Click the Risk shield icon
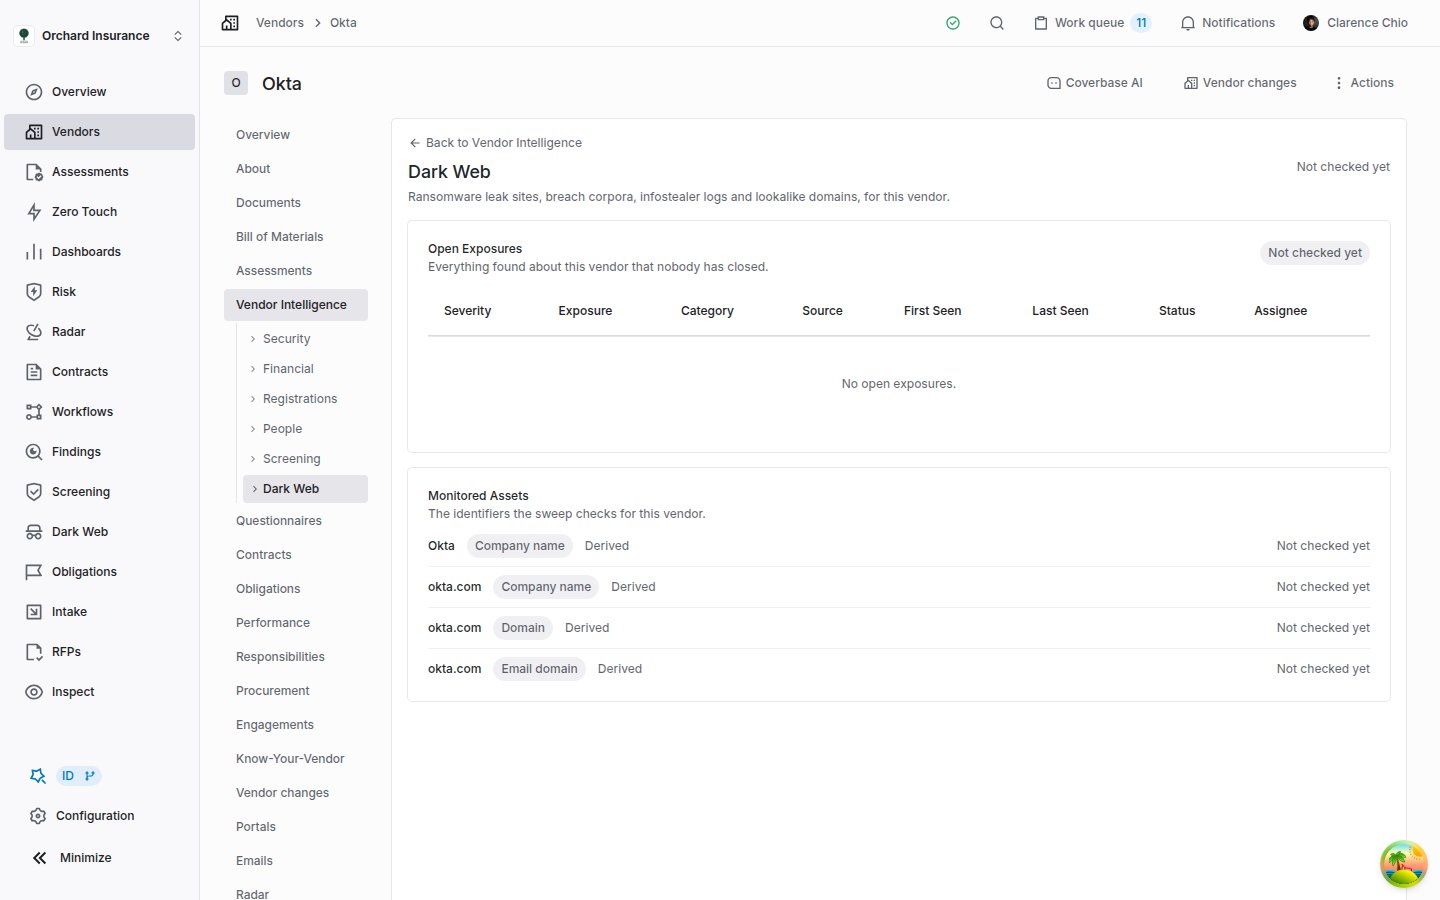 (34, 292)
